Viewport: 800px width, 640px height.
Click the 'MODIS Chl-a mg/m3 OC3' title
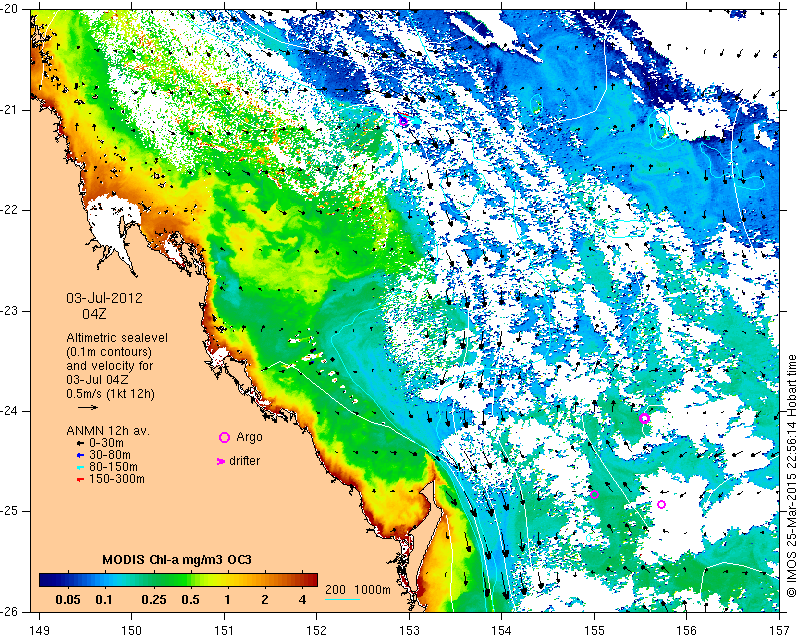(x=177, y=560)
